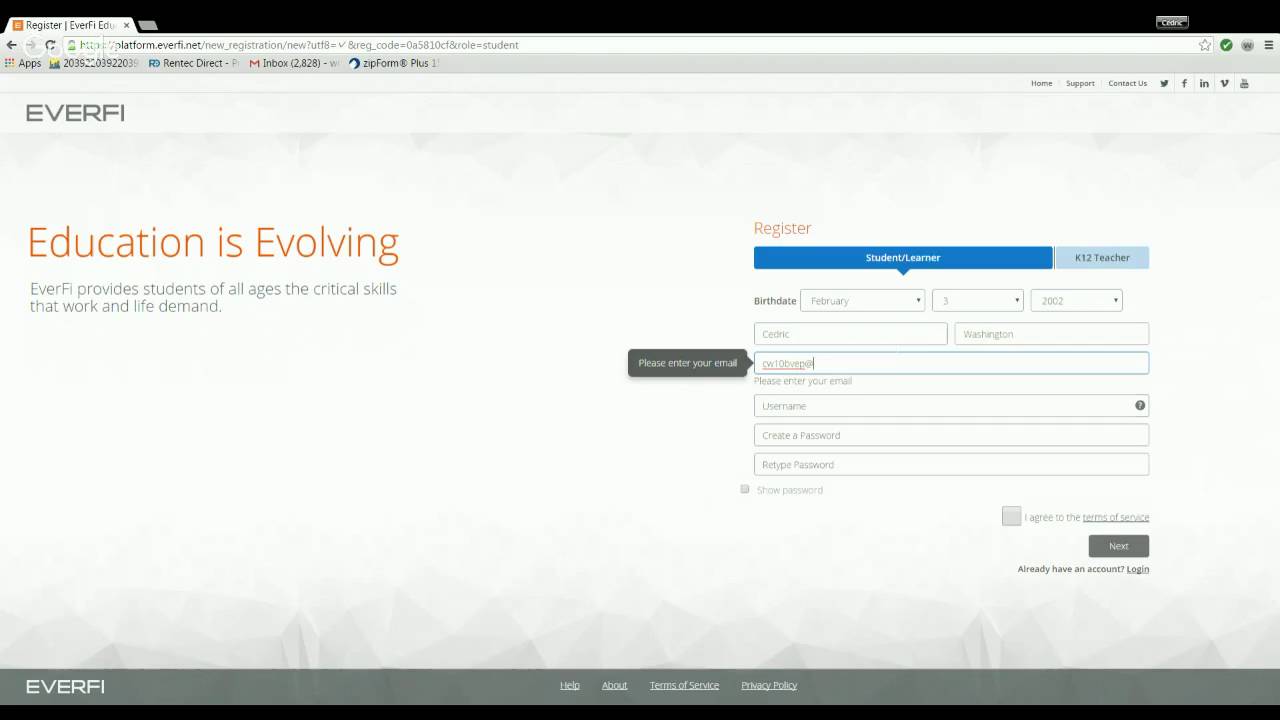The image size is (1280, 720).
Task: Click the EVERFI logo in the header
Action: click(x=75, y=113)
